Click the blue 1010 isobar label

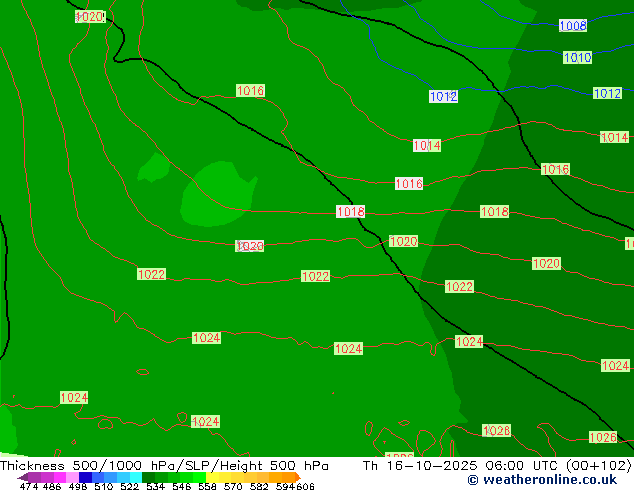[x=577, y=57]
